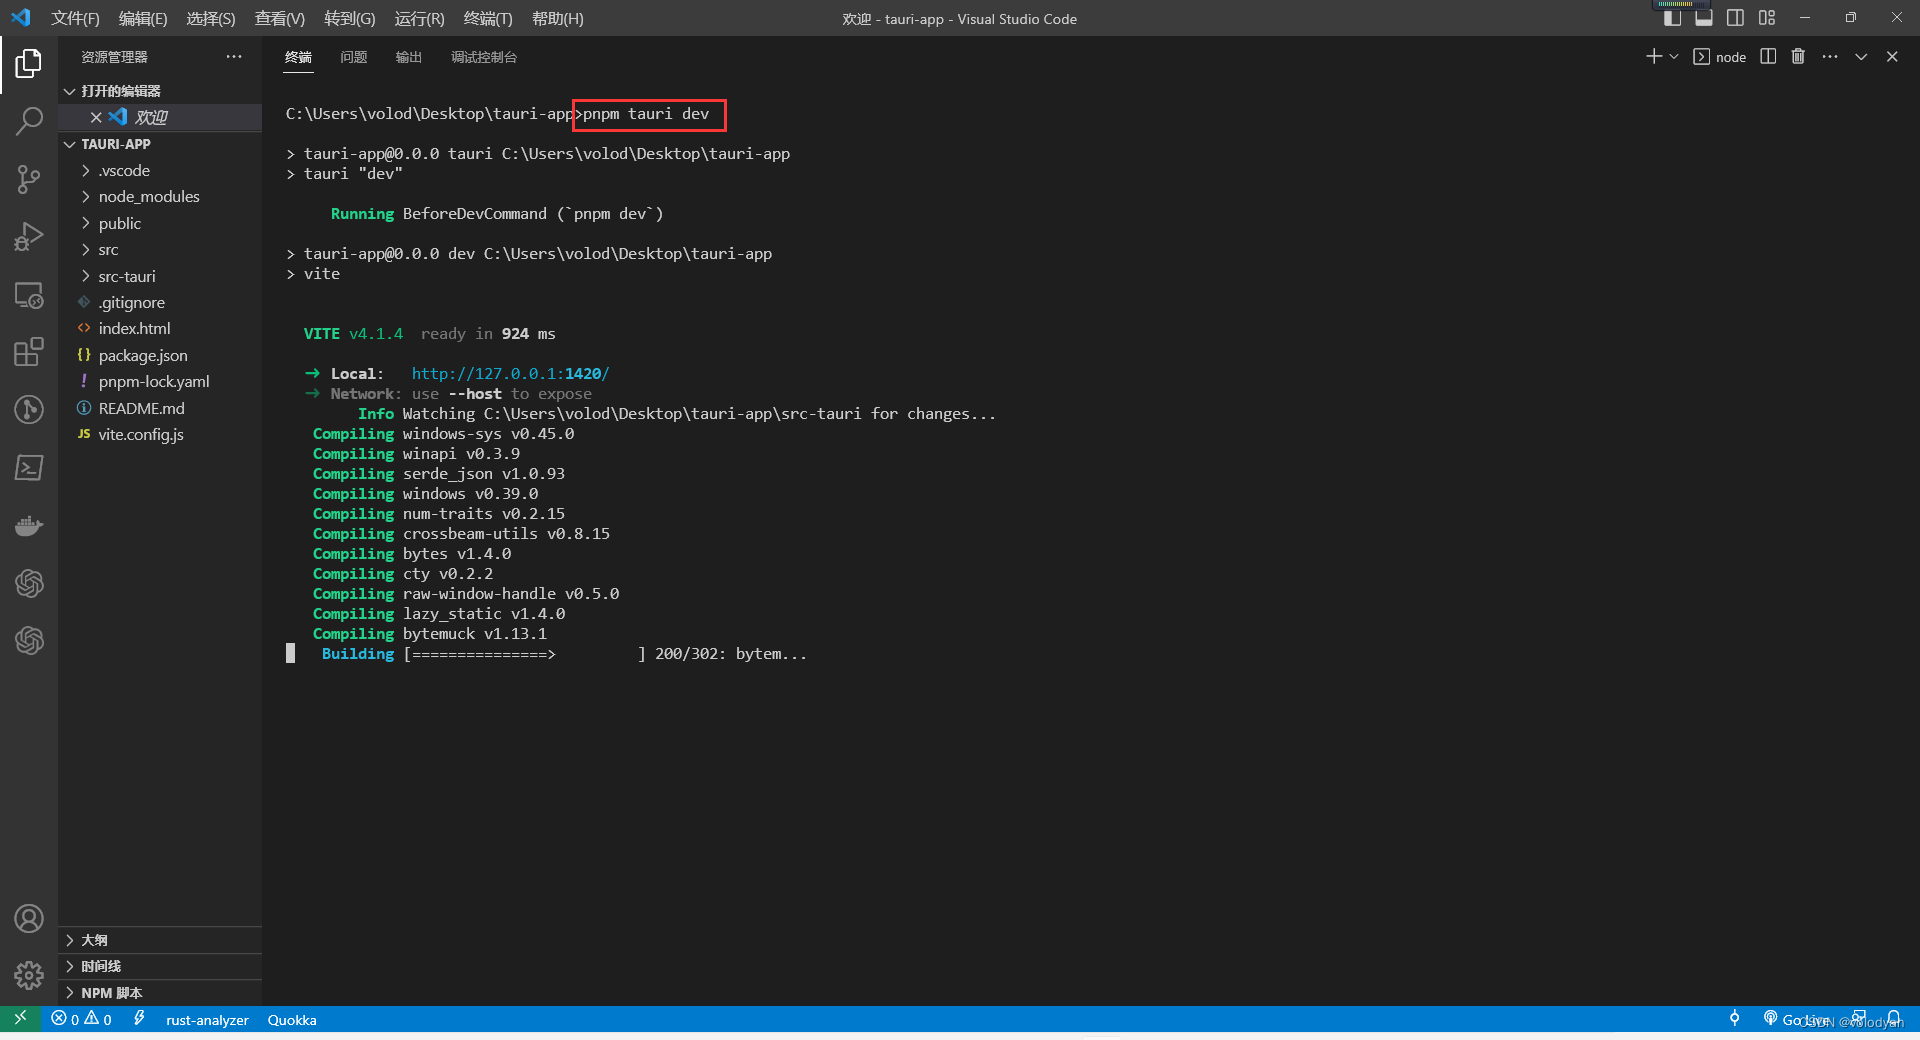
Task: Close the terminal panel with X
Action: tap(1892, 57)
